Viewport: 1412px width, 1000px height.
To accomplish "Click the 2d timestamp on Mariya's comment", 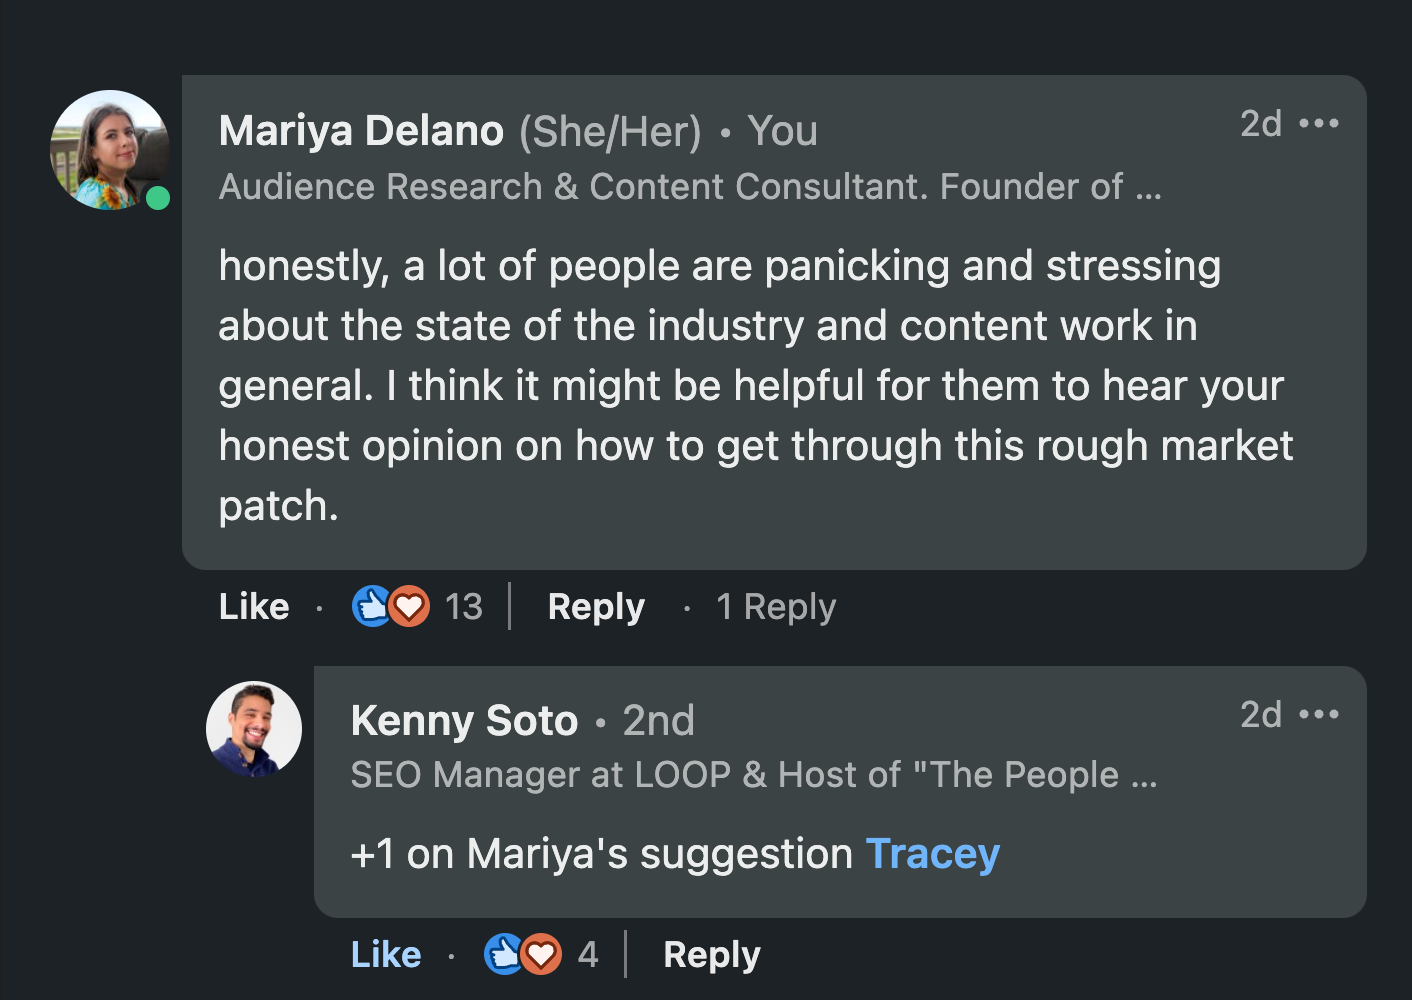I will (x=1260, y=124).
